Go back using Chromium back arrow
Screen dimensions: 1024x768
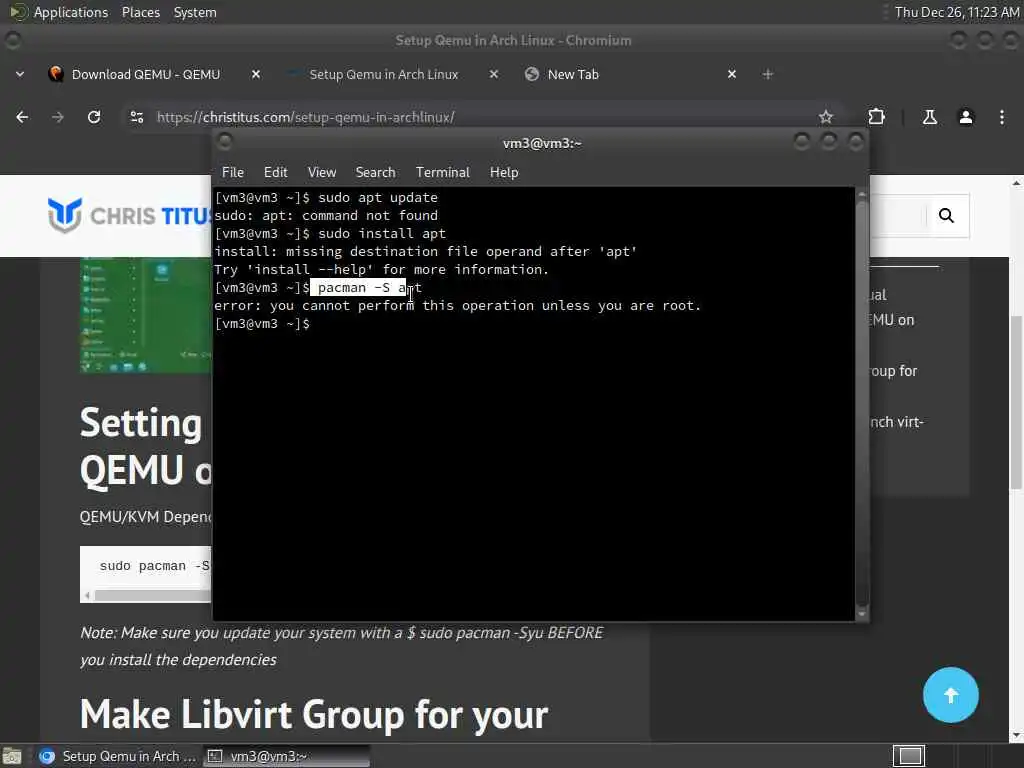[22, 117]
